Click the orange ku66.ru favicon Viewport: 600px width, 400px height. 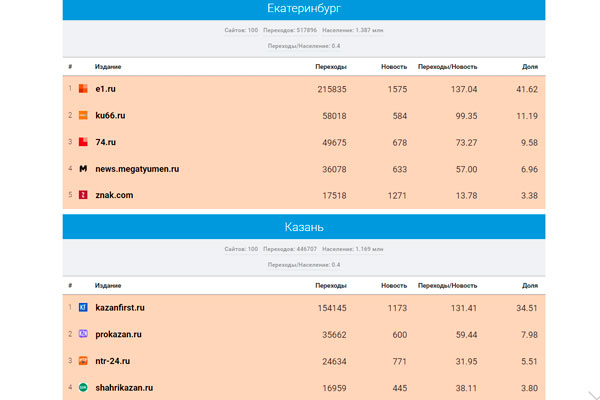coord(84,116)
